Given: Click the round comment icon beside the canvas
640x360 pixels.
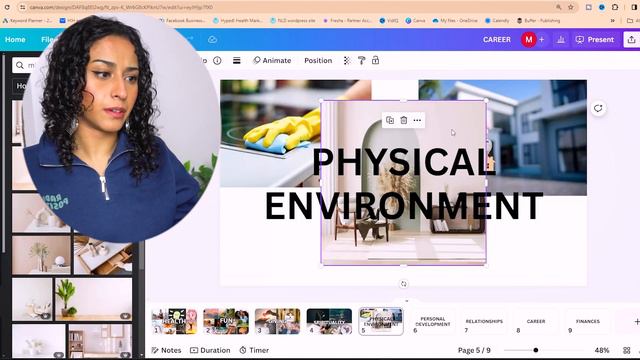Looking at the screenshot, I should coord(598,108).
